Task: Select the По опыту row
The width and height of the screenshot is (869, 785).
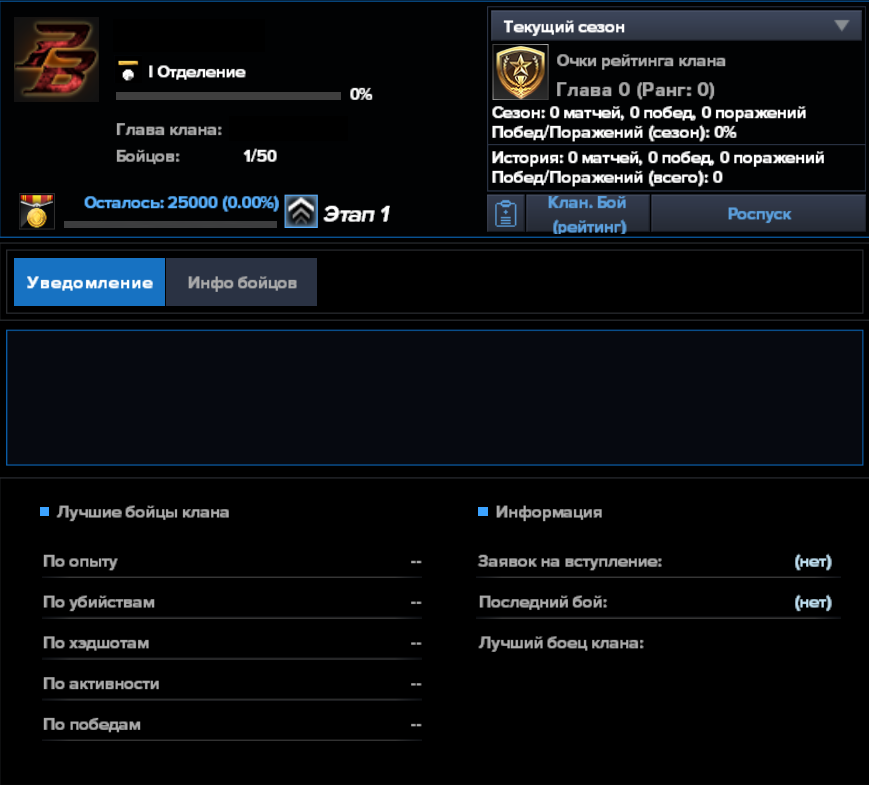Action: (231, 562)
